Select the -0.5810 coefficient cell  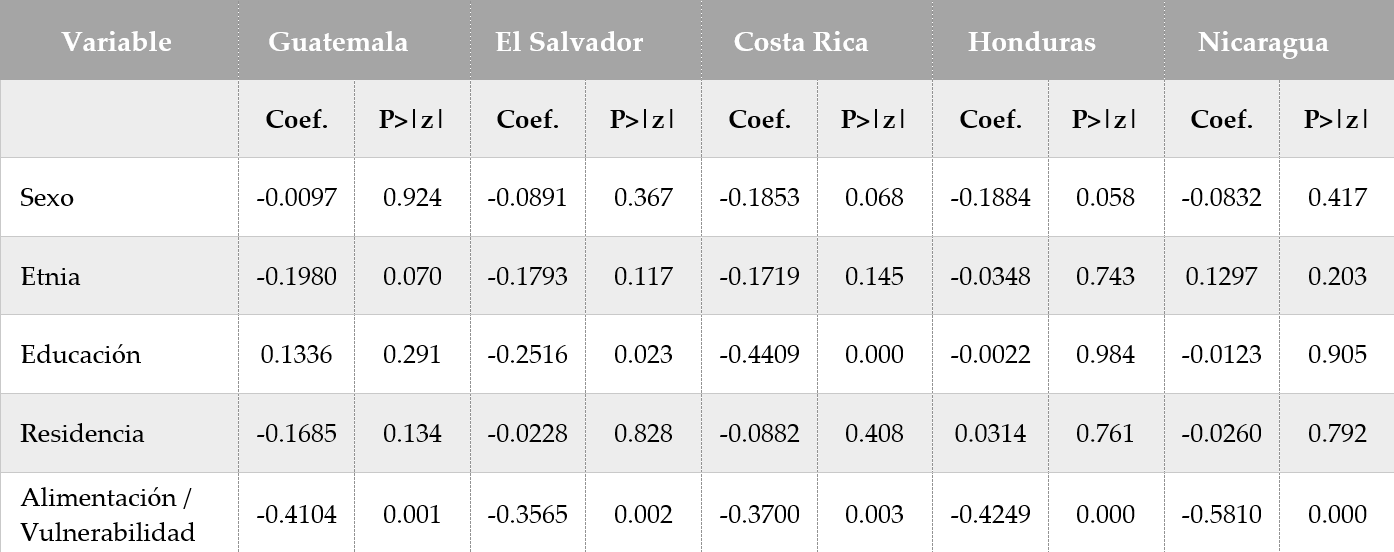[x=1221, y=514]
